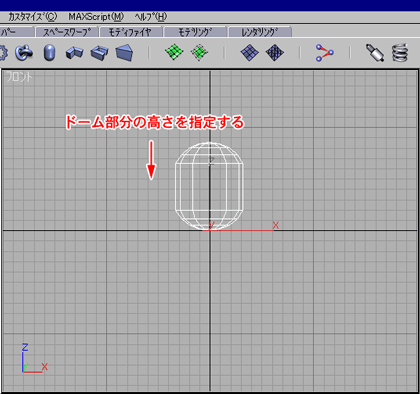
Task: Choose the Damper object icon
Action: (x=375, y=53)
